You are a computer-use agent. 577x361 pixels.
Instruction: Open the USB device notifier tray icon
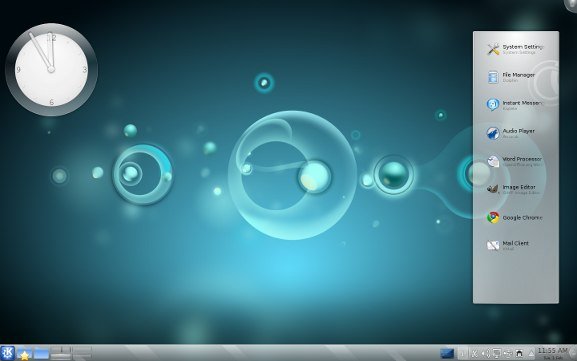tap(508, 354)
